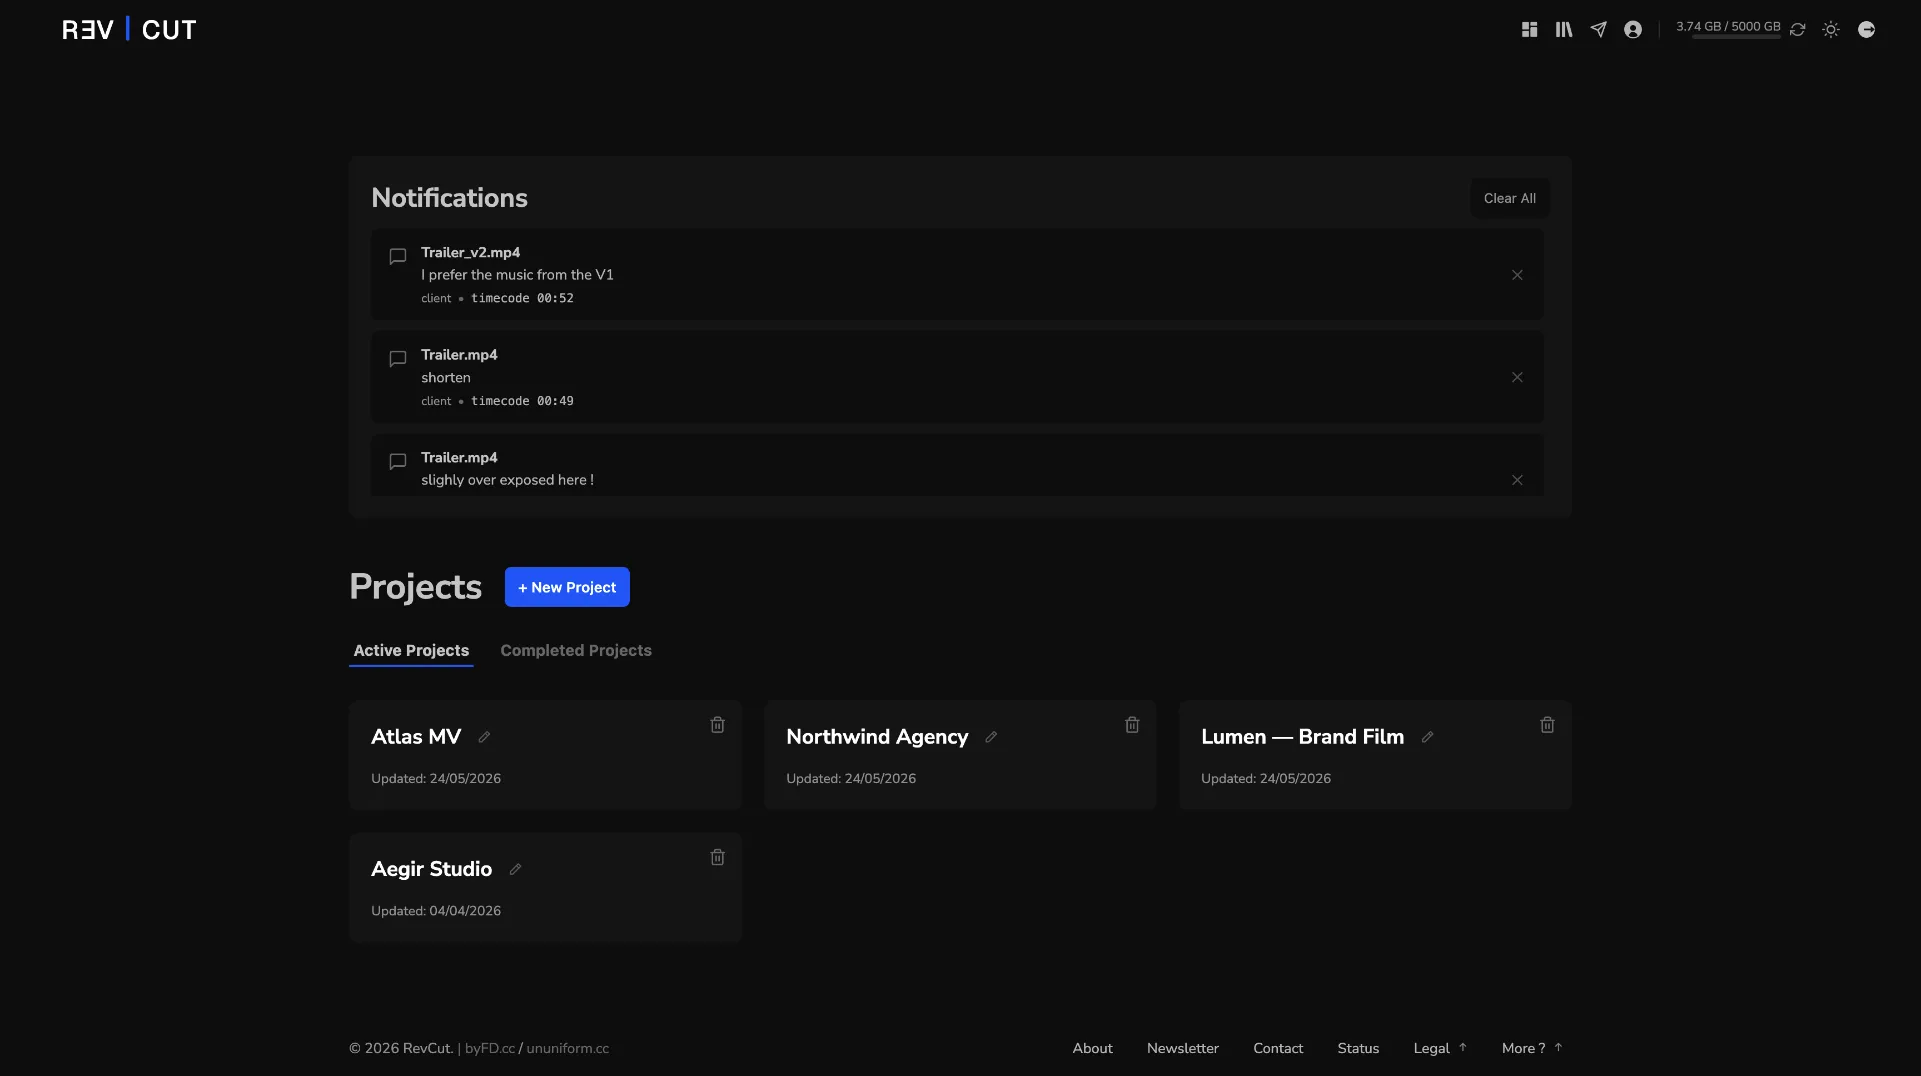
Task: Click the storage usage progress bar
Action: pos(1736,37)
